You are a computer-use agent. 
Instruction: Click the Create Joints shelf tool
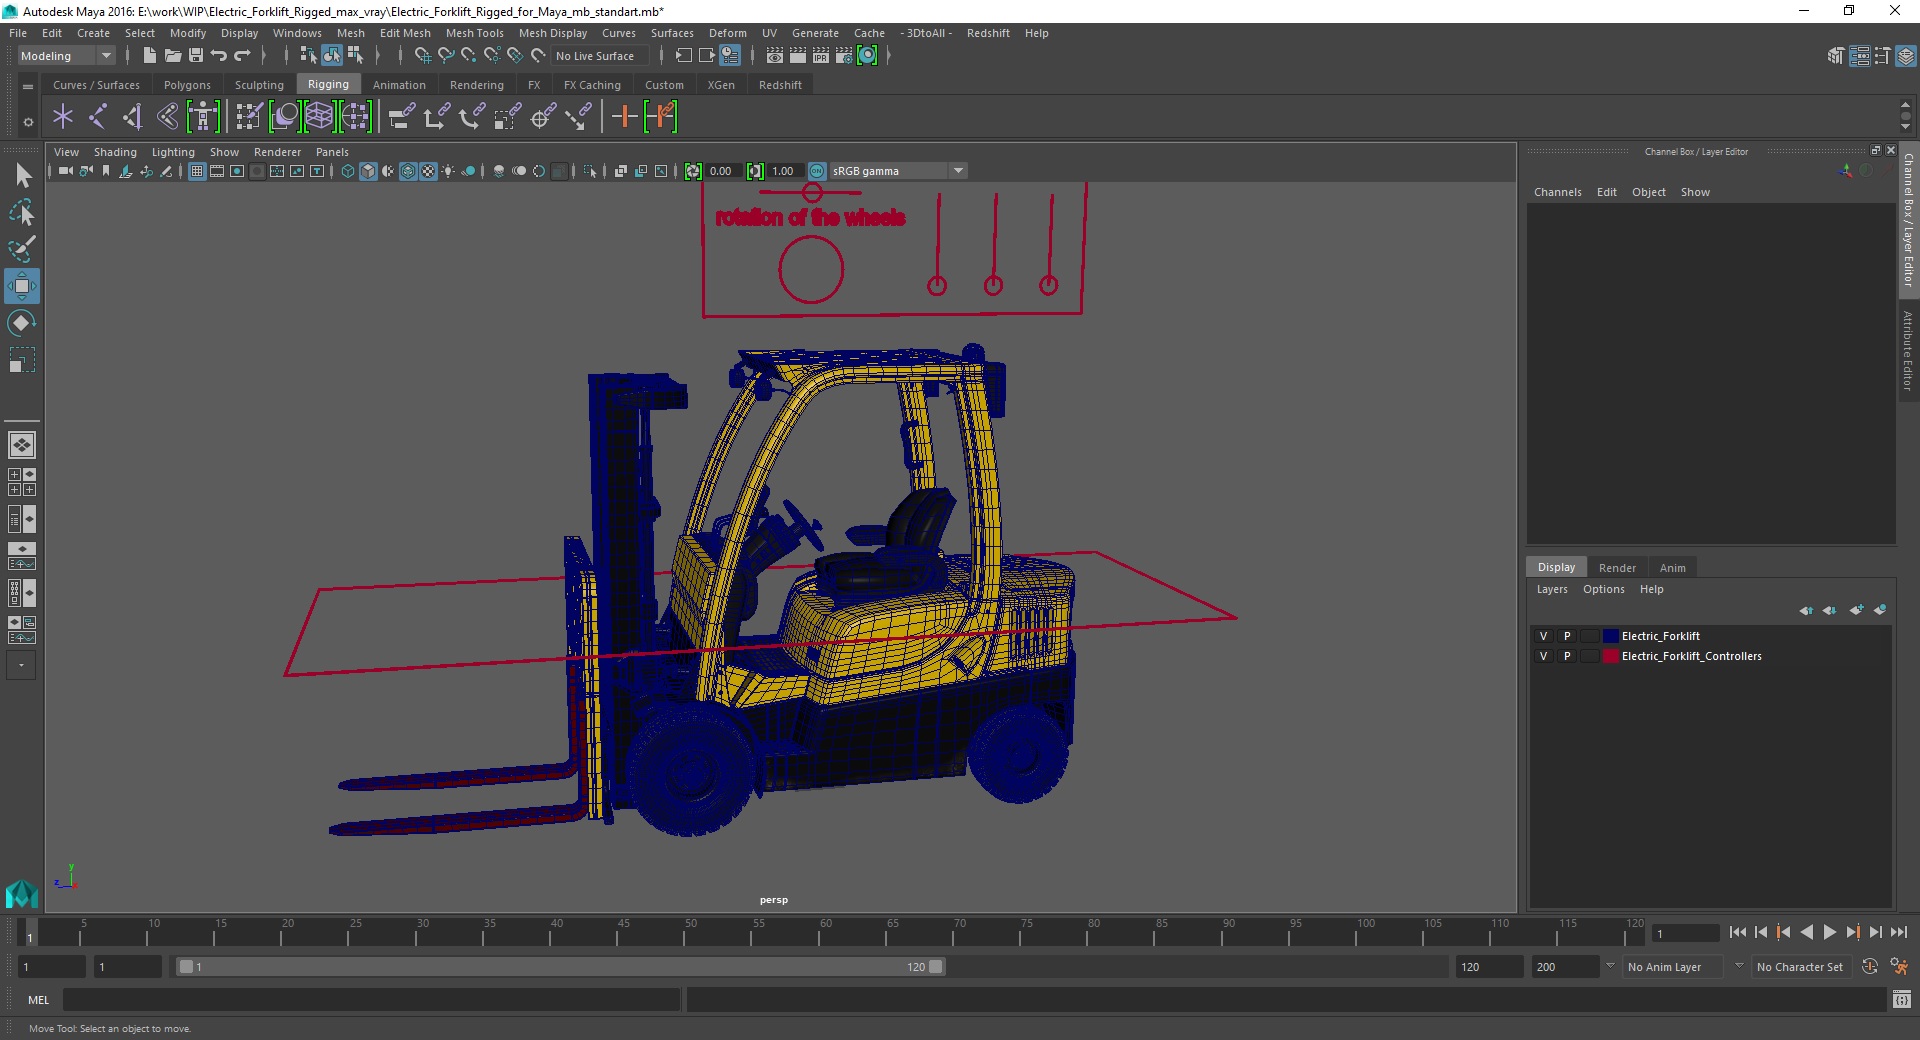[x=97, y=117]
